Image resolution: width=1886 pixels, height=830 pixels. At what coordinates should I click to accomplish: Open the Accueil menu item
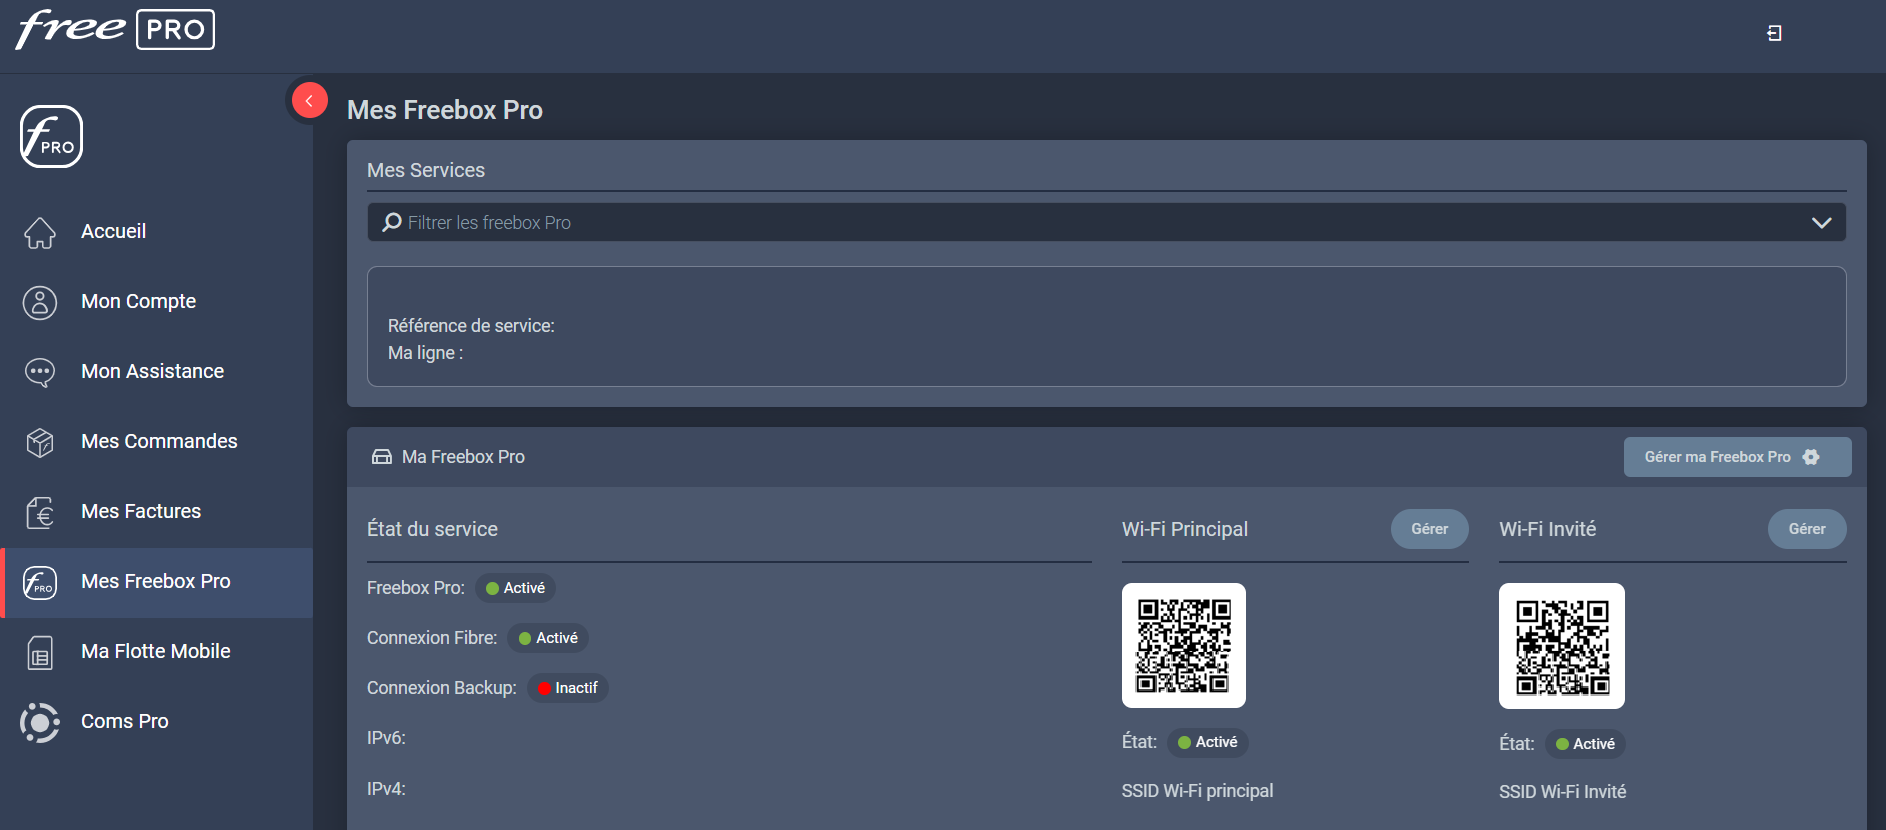click(156, 231)
